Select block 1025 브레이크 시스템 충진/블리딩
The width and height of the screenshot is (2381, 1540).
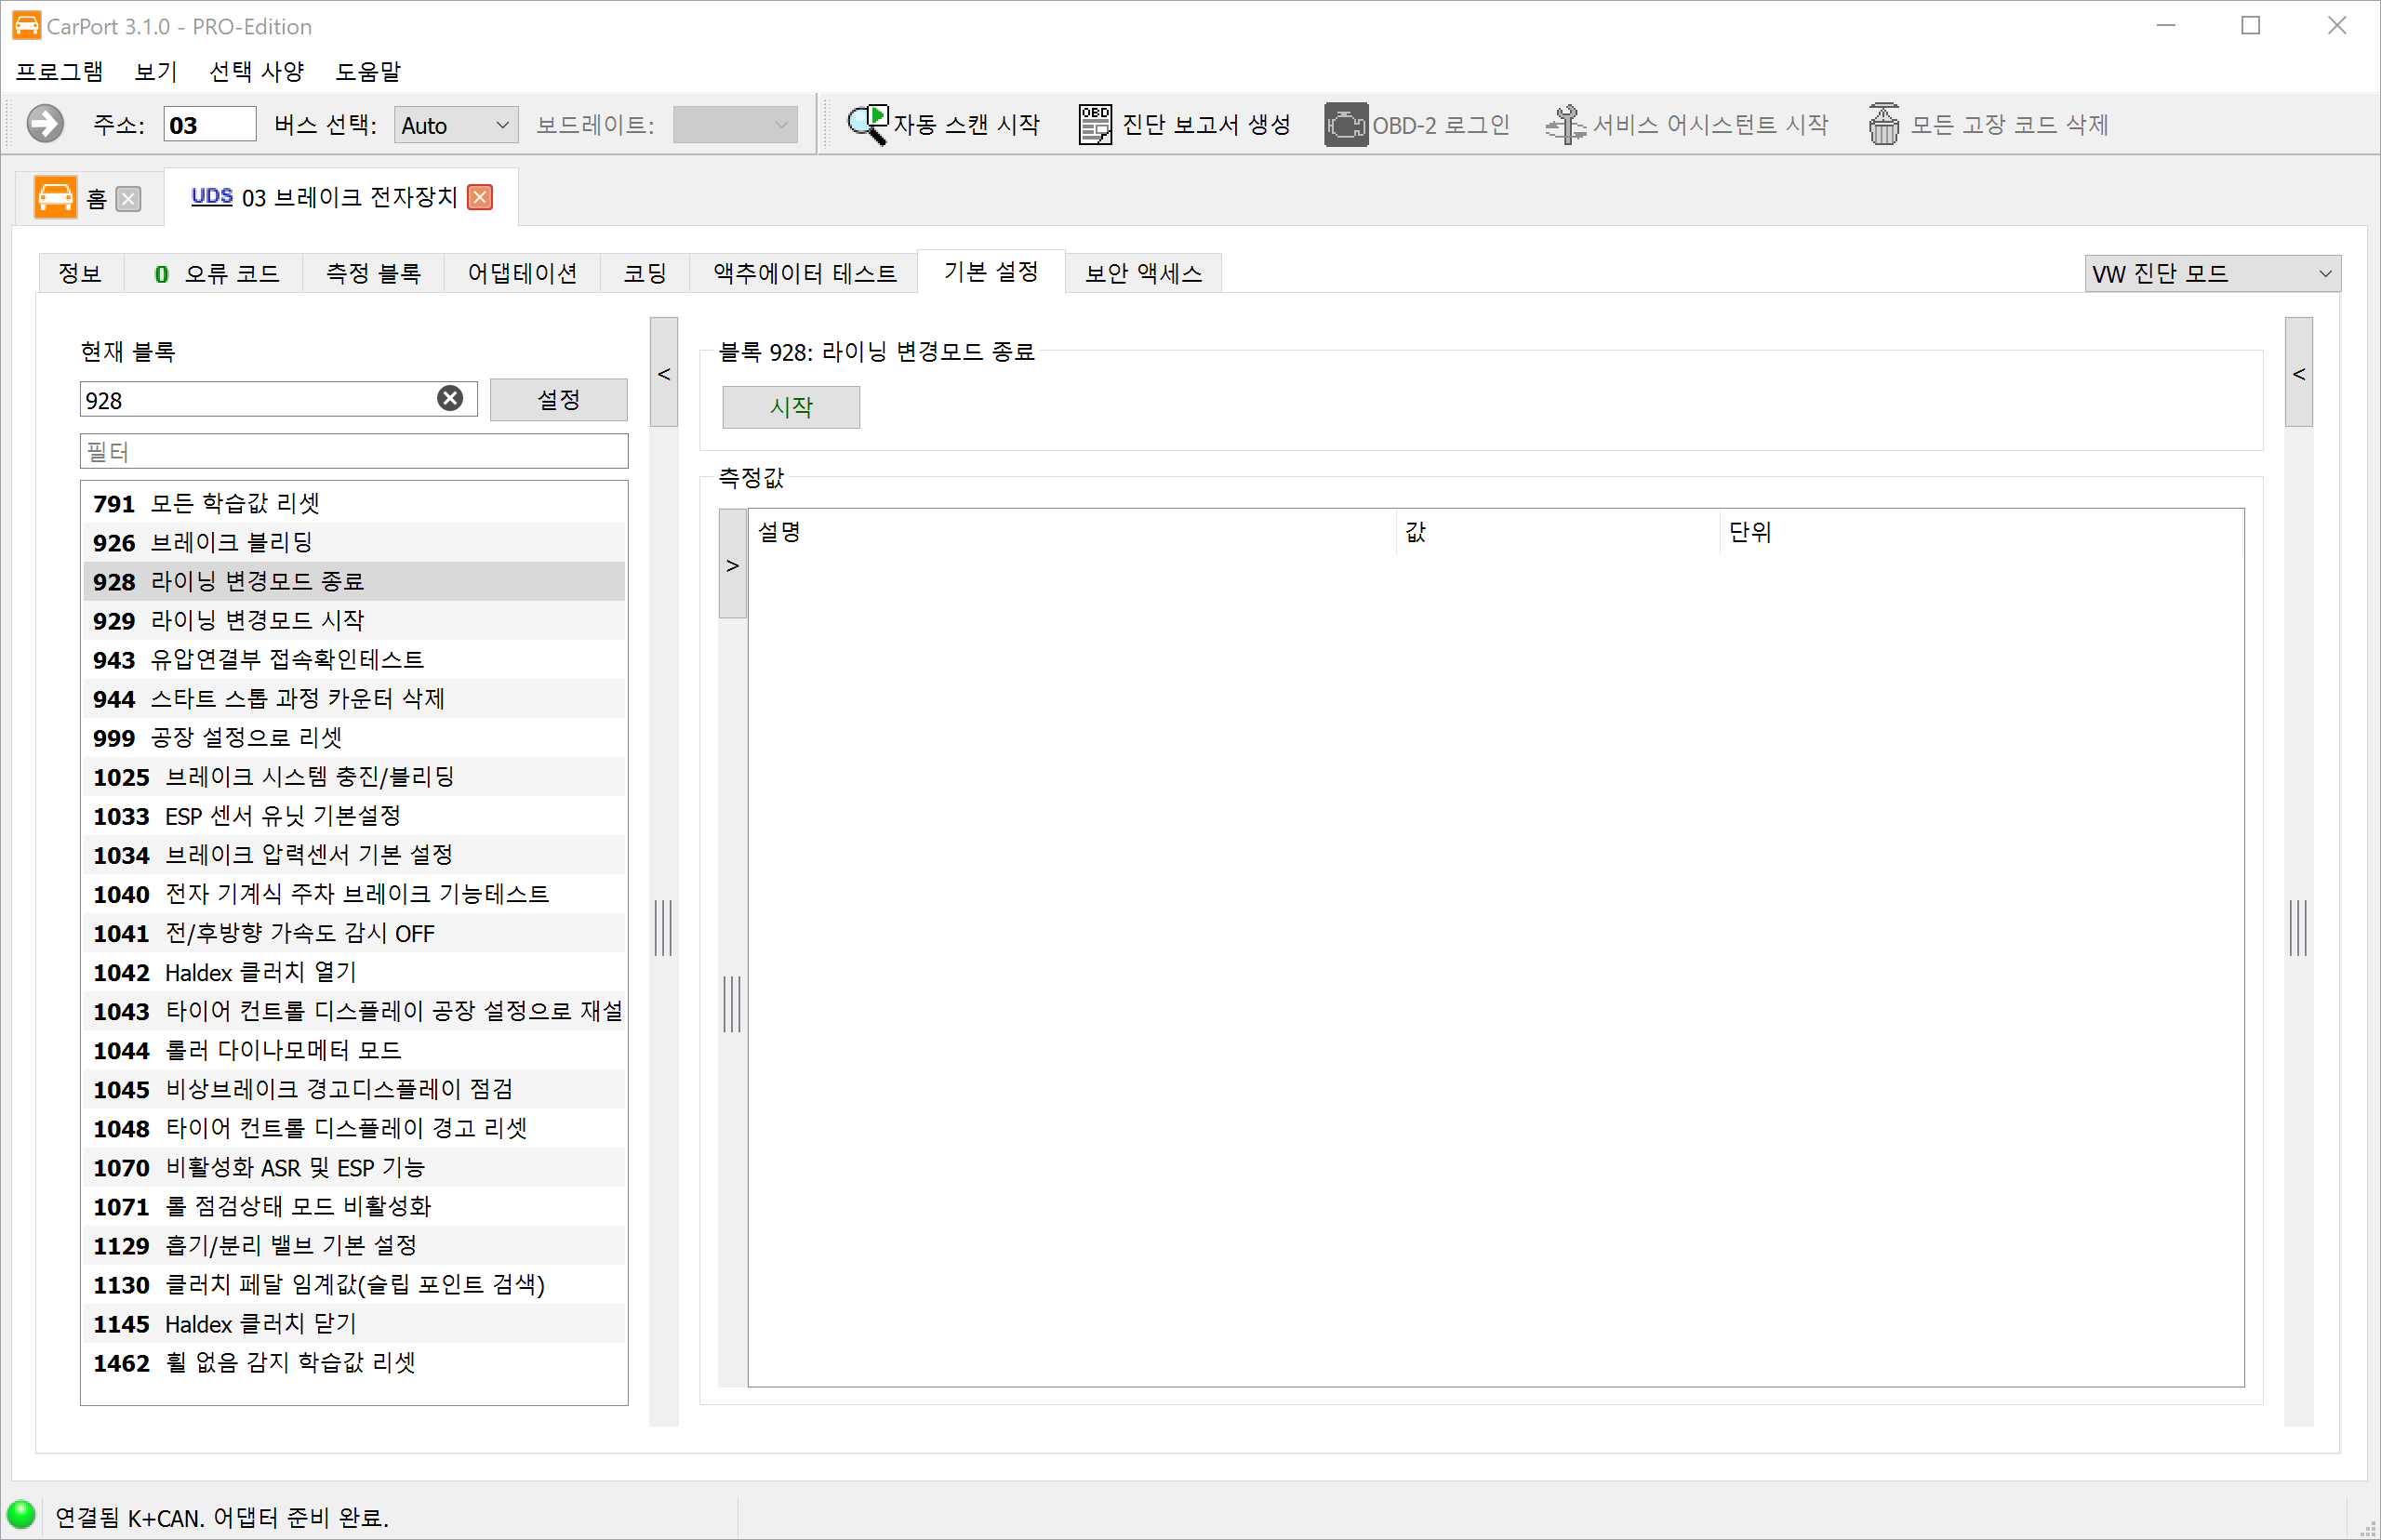click(354, 776)
